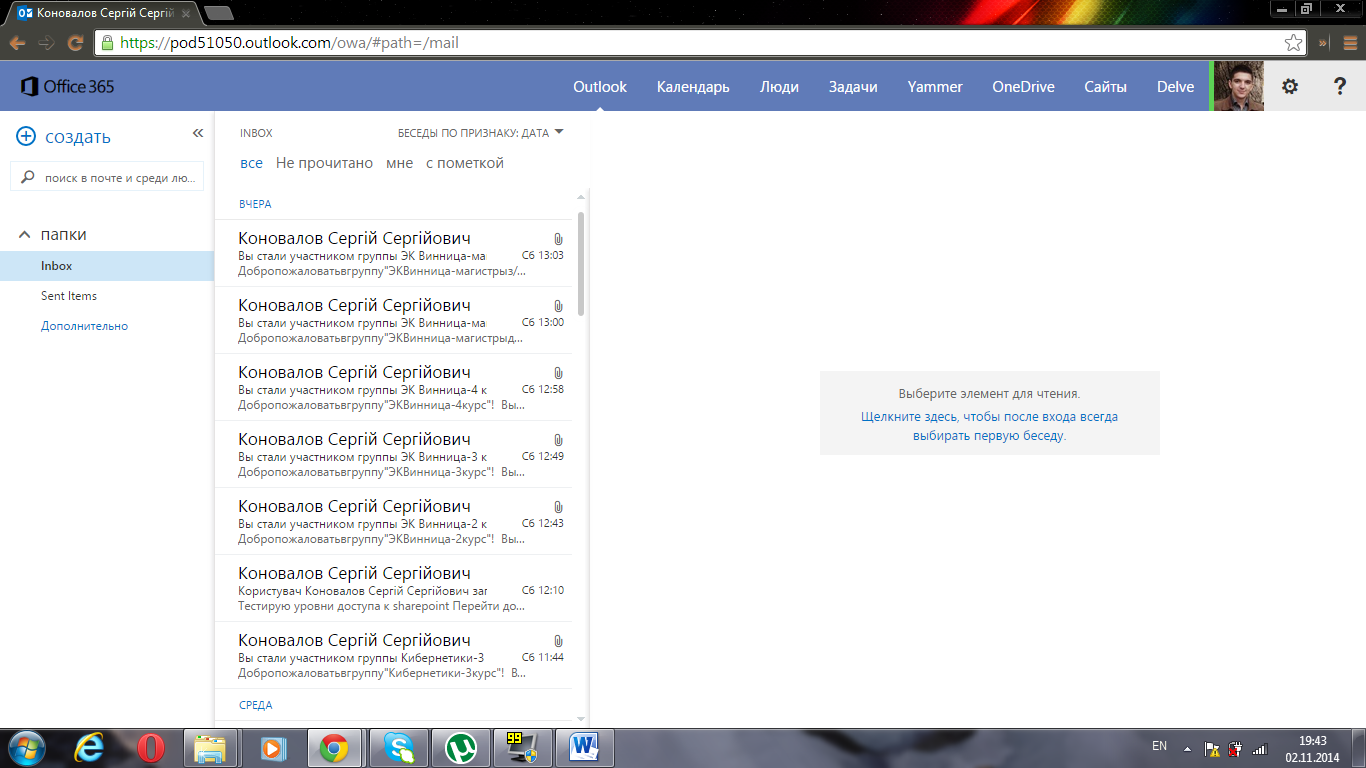Viewport: 1366px width, 768px height.
Task: Click the plus icon to create mail
Action: pyautogui.click(x=26, y=137)
